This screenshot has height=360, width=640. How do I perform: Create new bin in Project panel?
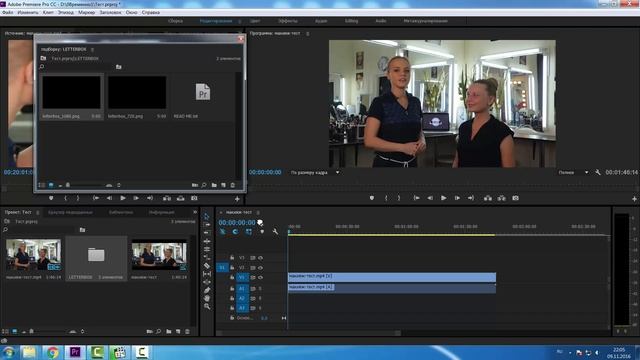tap(169, 331)
